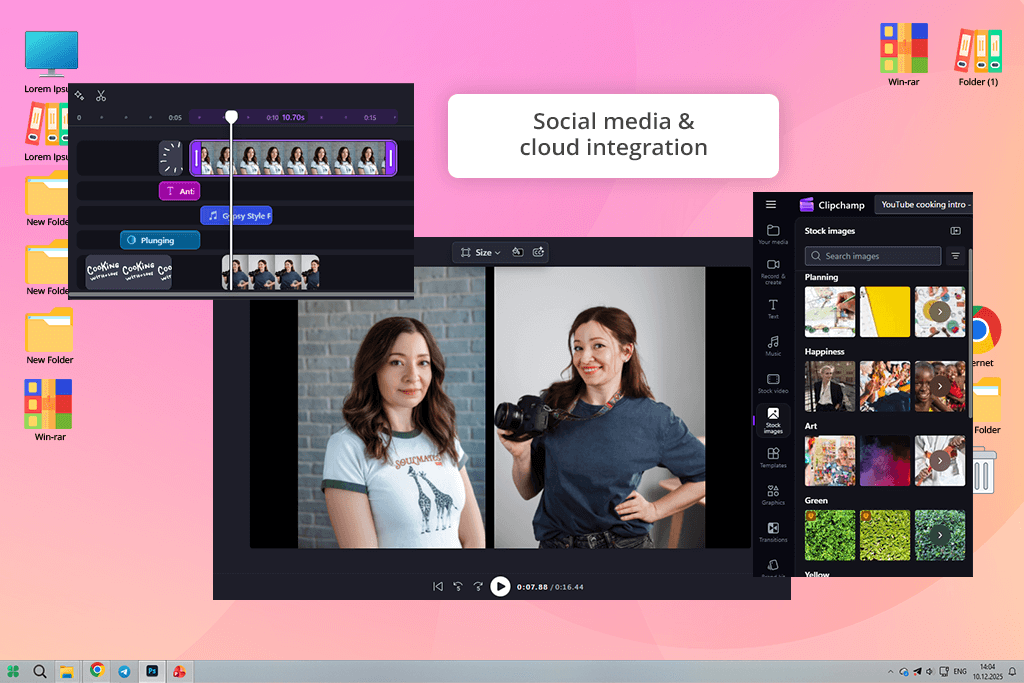Viewport: 1024px width, 683px height.
Task: Edit the YouTube cooking intro project title
Action: (x=923, y=204)
